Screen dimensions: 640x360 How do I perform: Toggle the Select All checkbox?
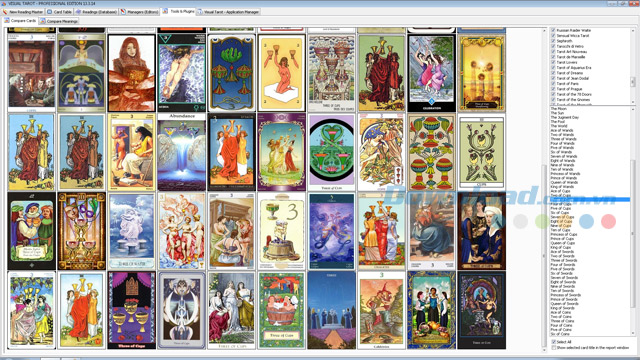point(554,342)
